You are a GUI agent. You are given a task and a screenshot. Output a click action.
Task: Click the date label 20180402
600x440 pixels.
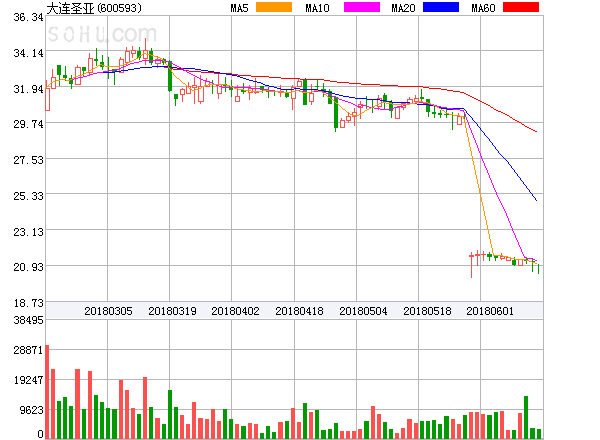[235, 311]
